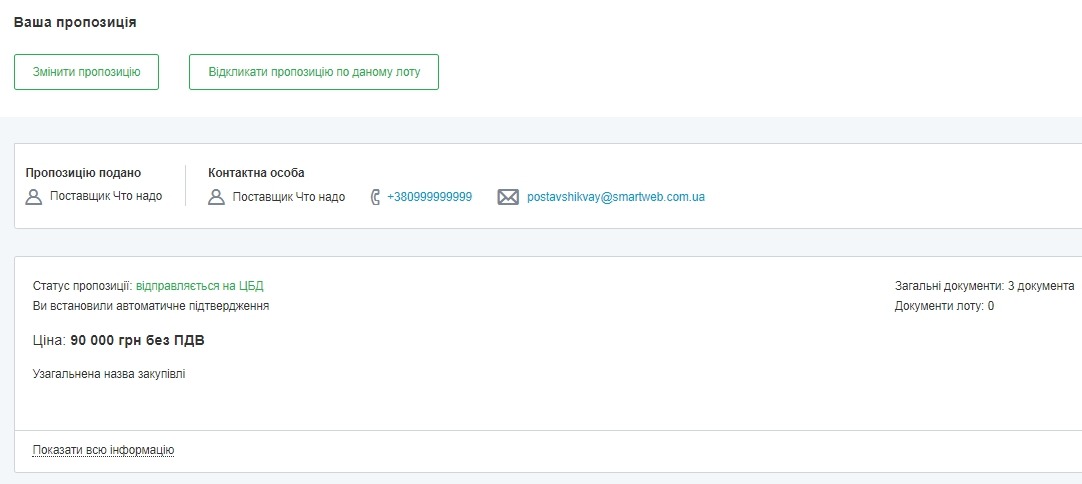
Task: Click Документи лоту: 0 text
Action: [943, 306]
